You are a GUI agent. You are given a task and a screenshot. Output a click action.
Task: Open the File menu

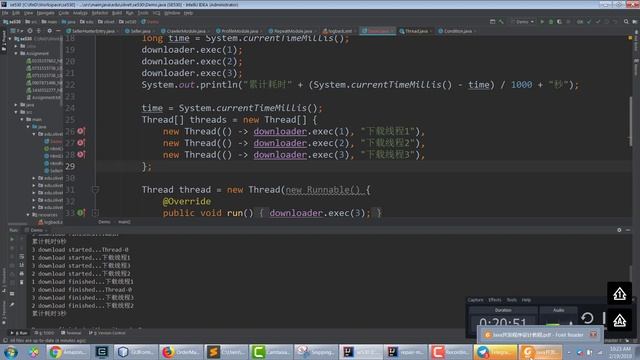pos(5,13)
